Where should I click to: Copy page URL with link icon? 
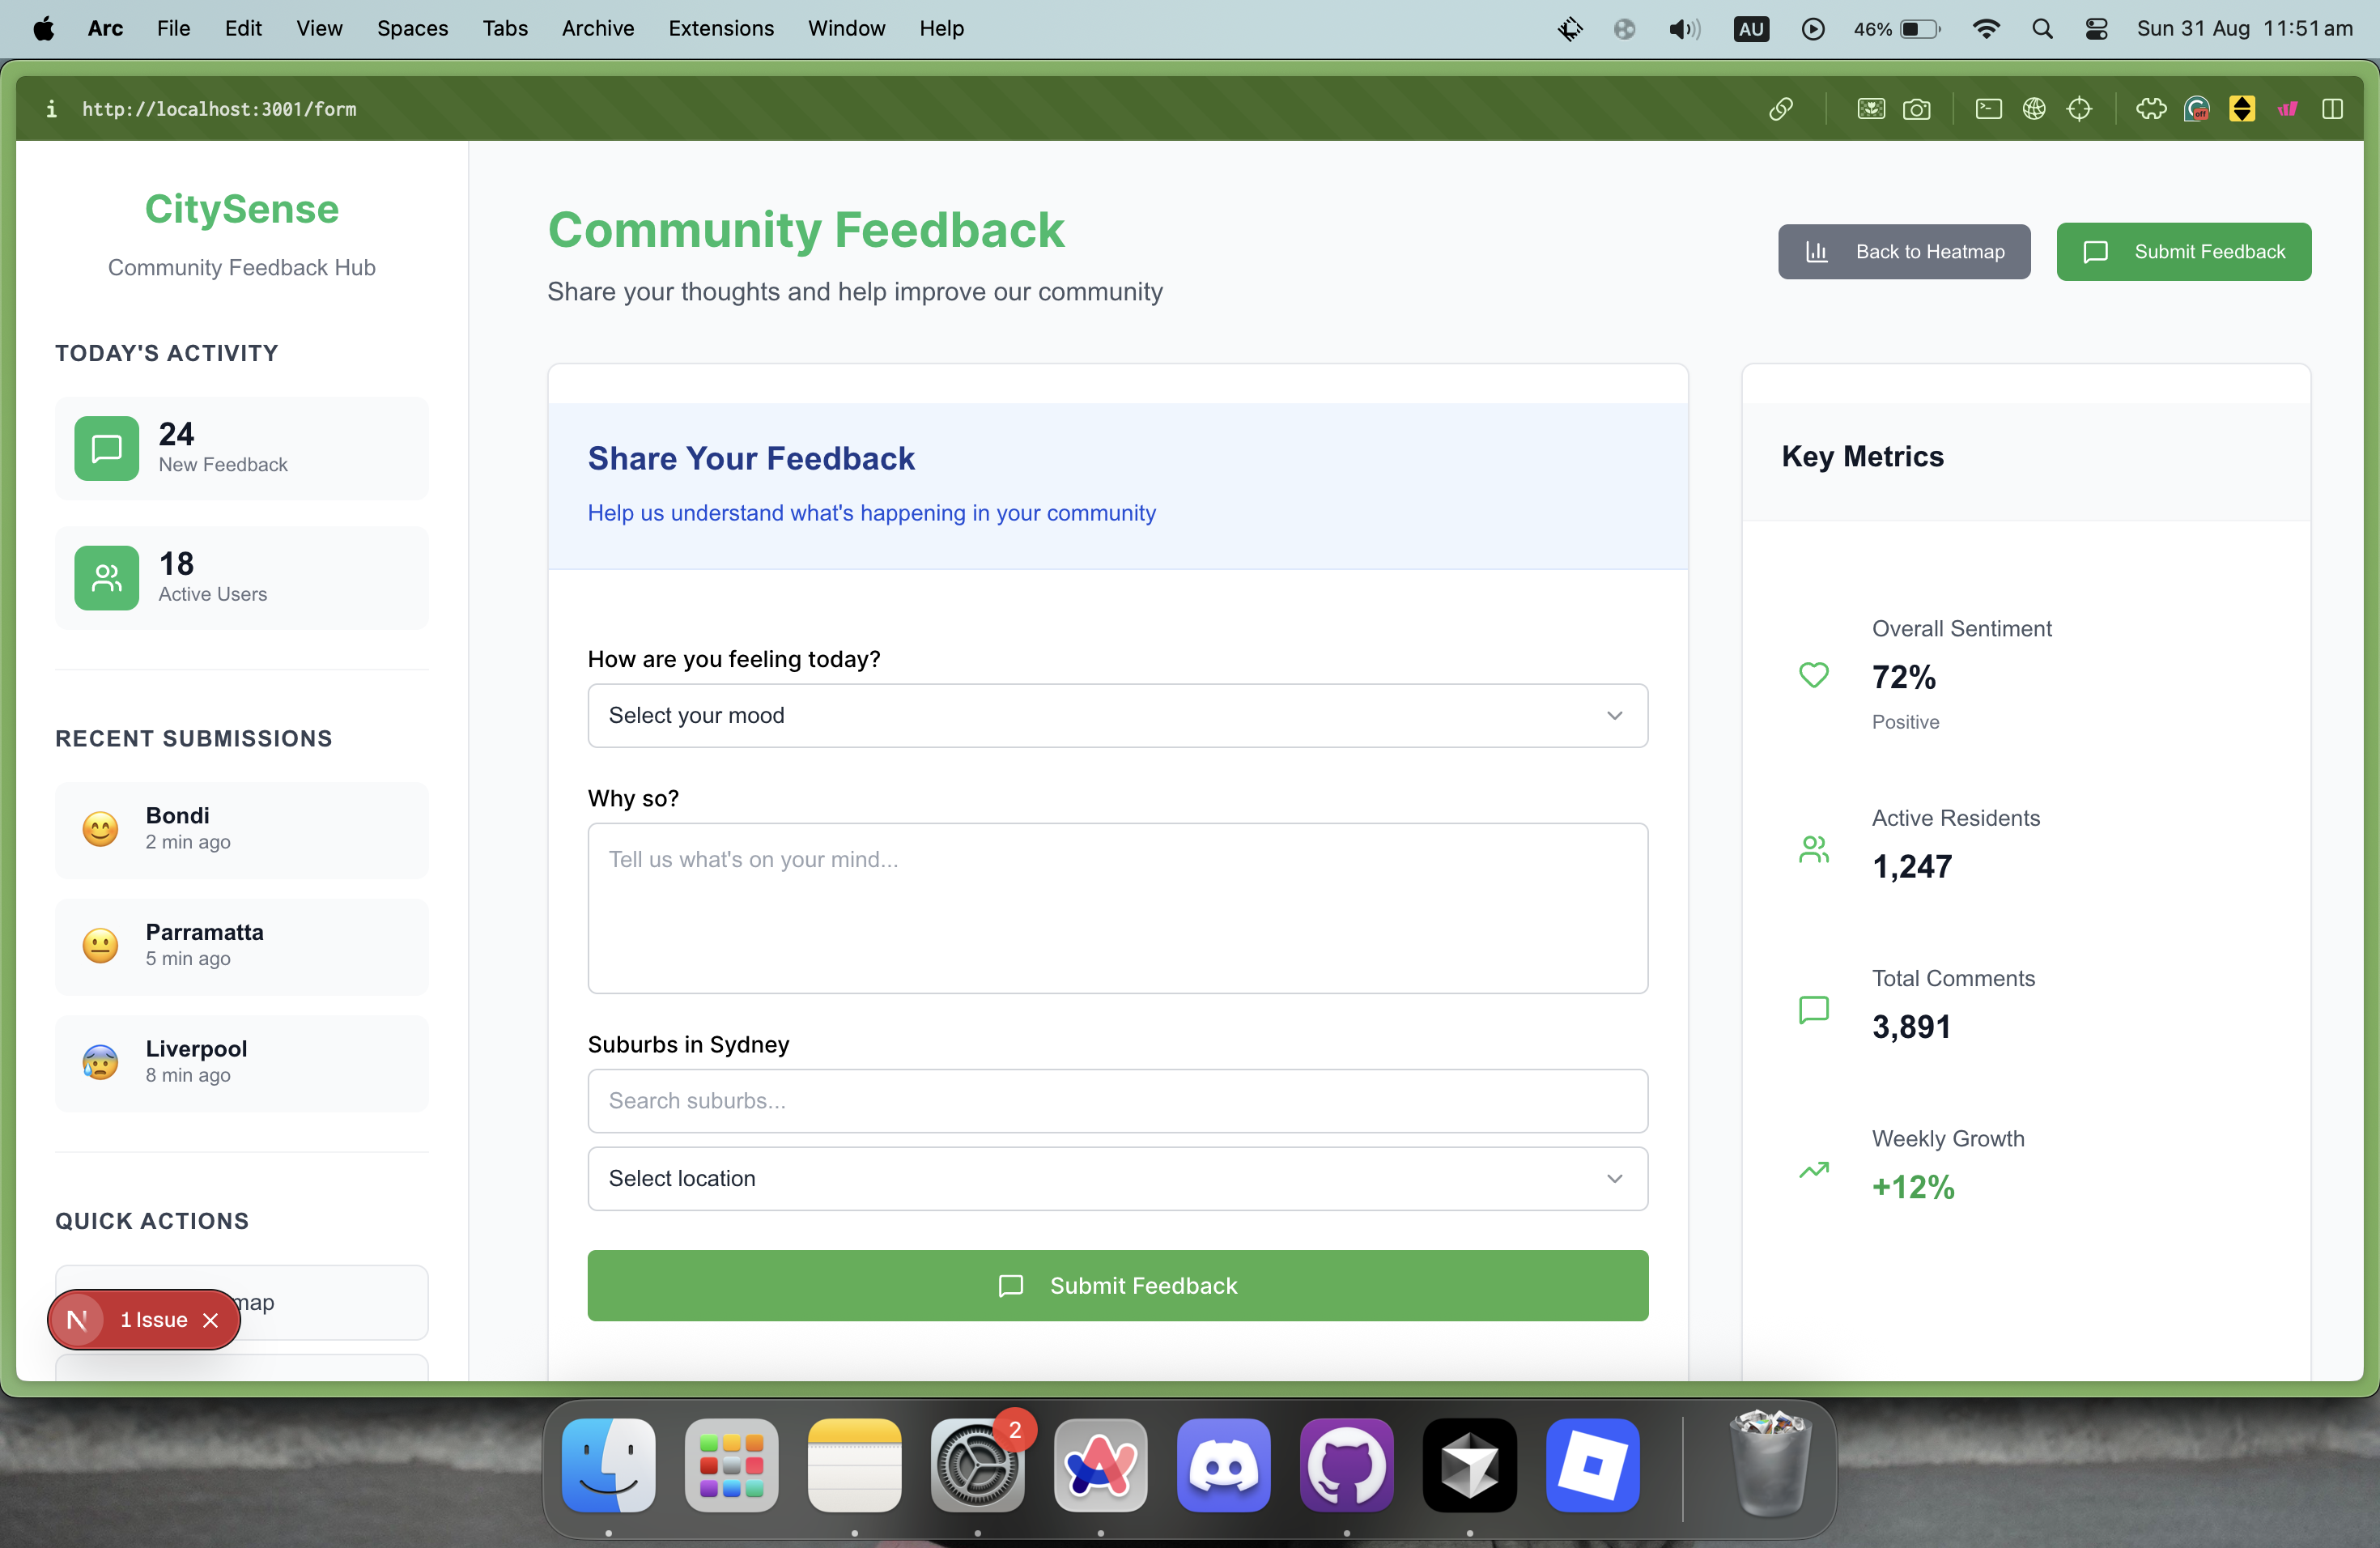click(x=1780, y=109)
